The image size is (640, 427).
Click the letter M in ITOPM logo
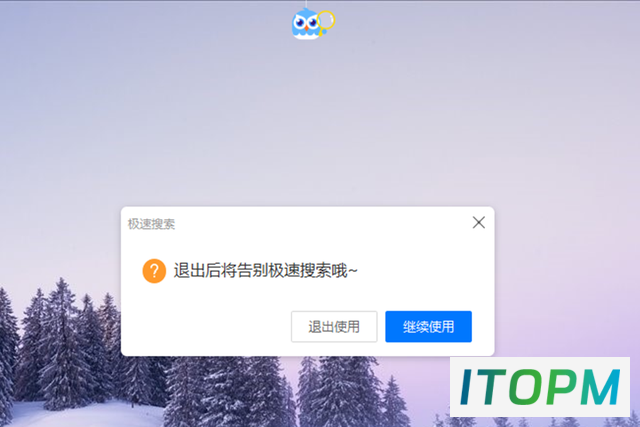coord(597,387)
